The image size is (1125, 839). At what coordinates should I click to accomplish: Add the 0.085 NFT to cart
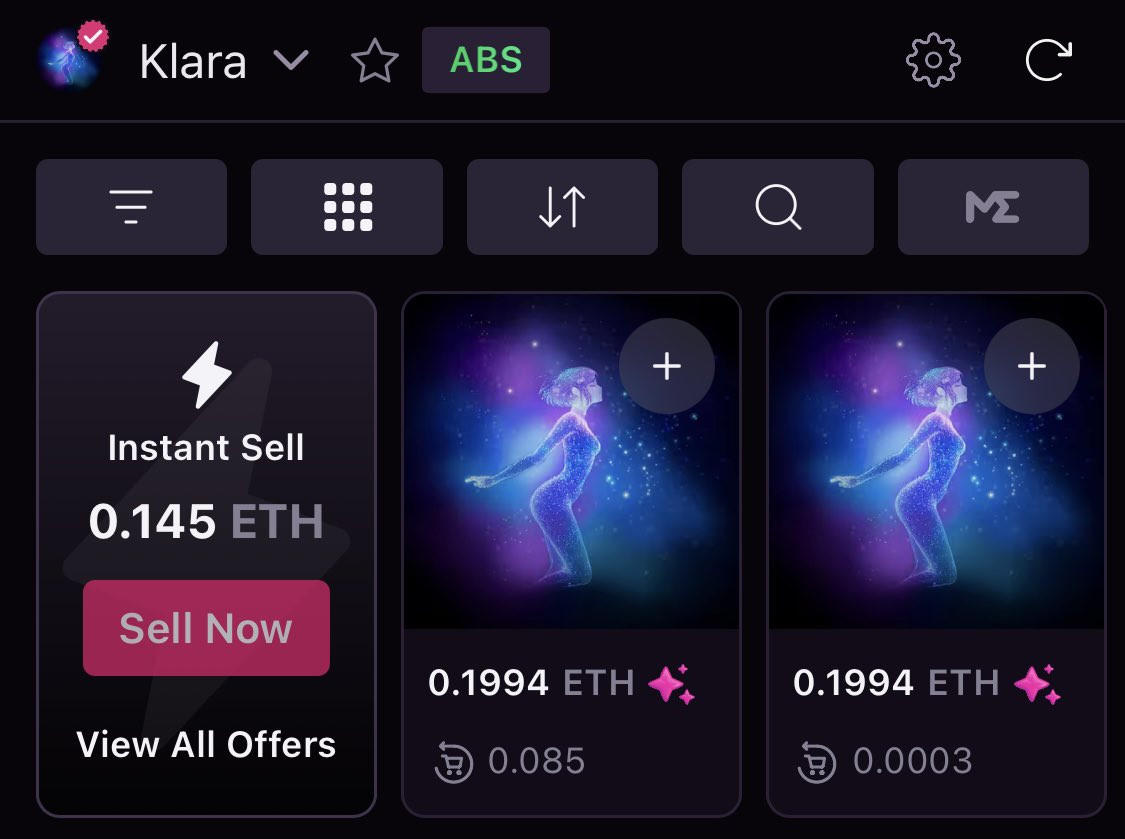(x=667, y=366)
